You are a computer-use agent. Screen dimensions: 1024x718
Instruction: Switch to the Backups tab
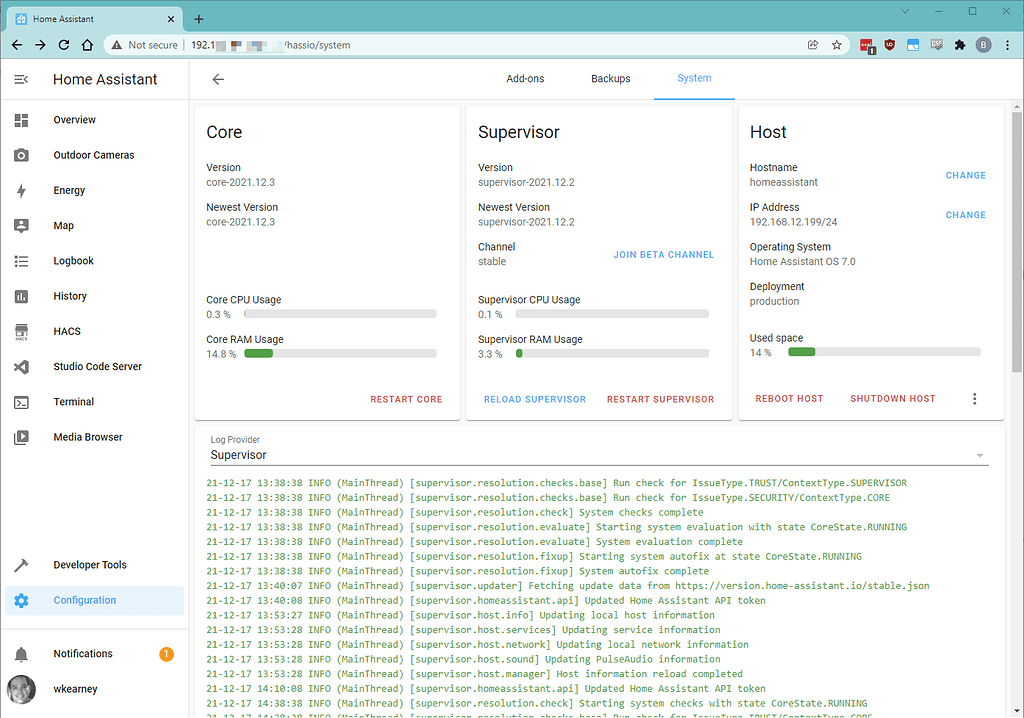(x=610, y=79)
